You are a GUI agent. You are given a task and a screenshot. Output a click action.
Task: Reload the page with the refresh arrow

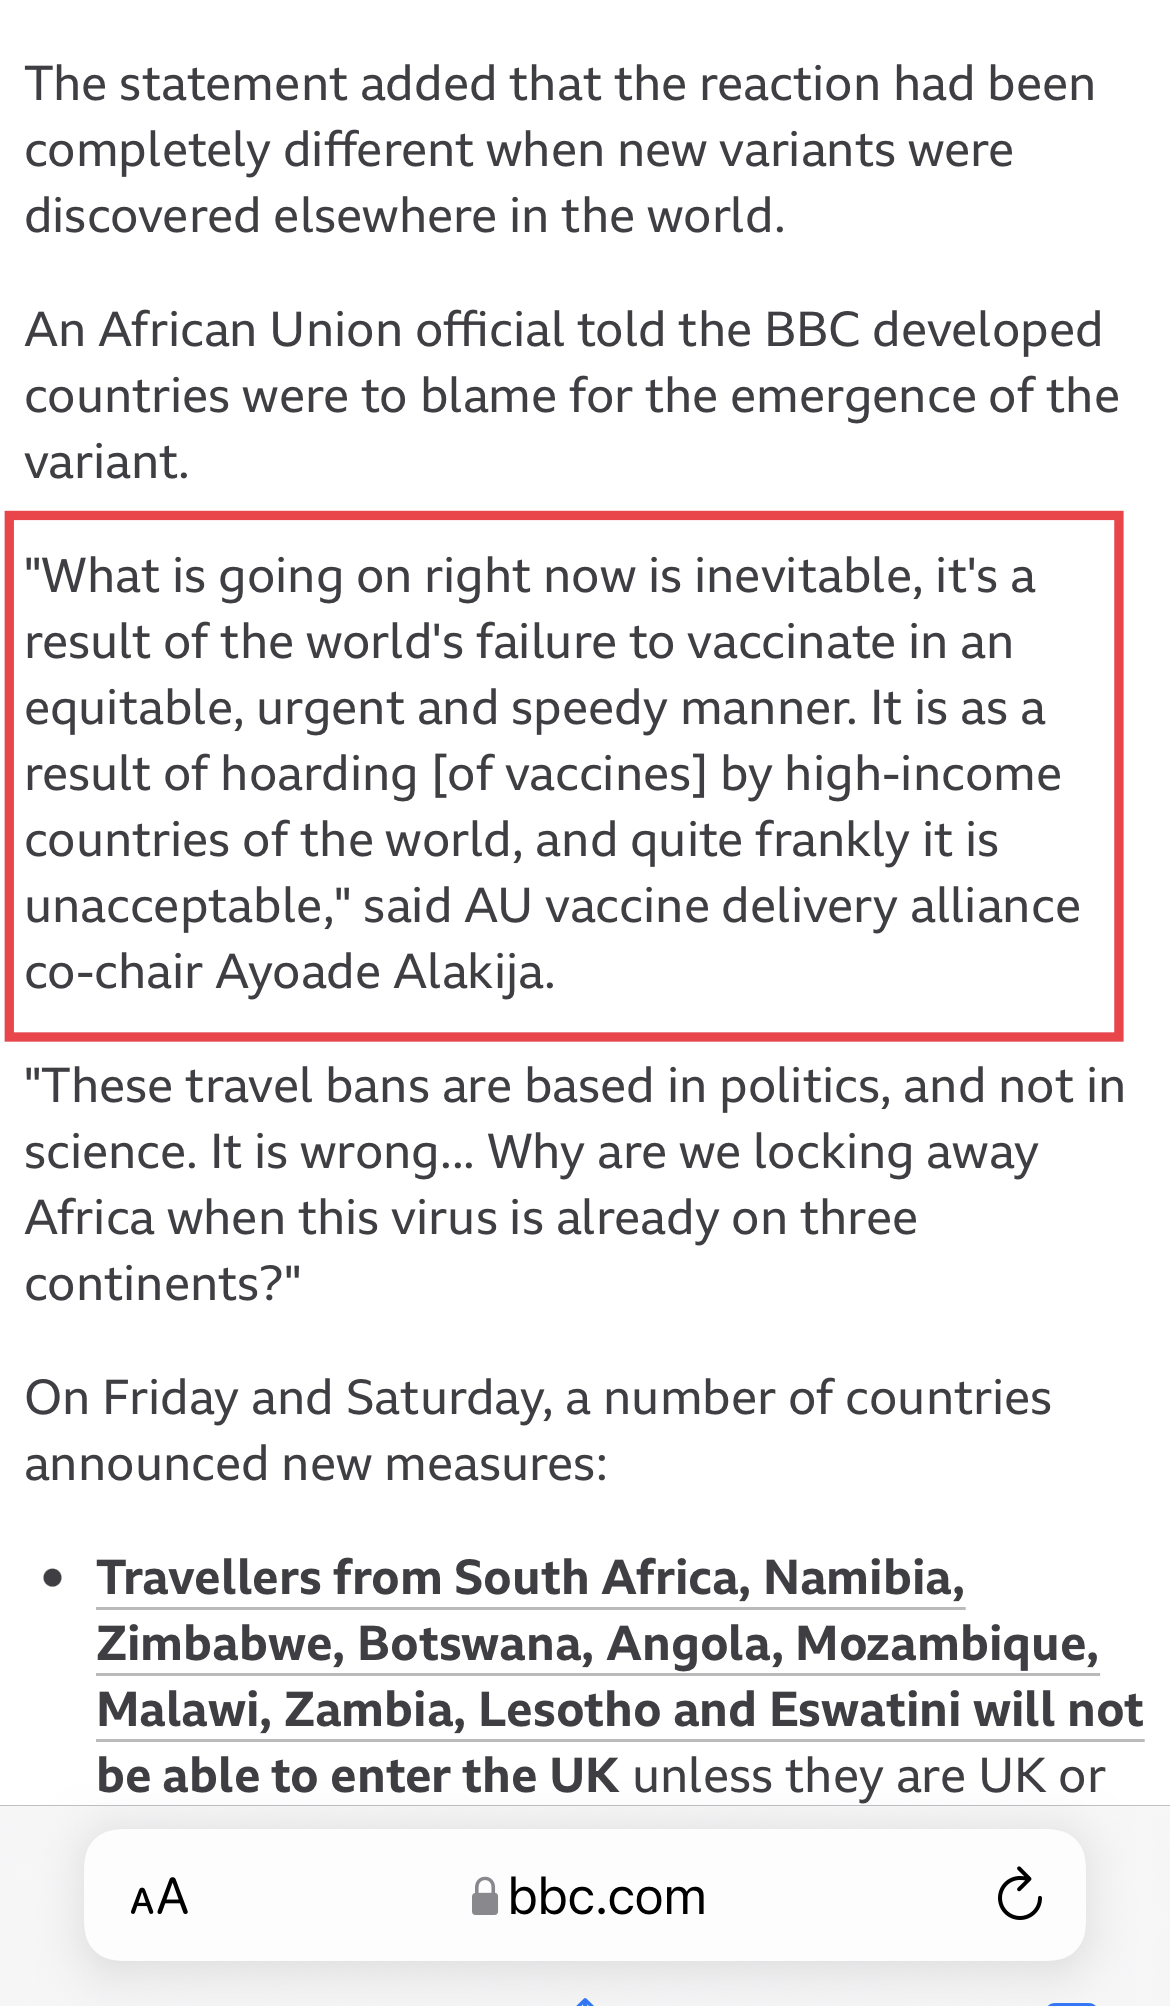1019,1895
